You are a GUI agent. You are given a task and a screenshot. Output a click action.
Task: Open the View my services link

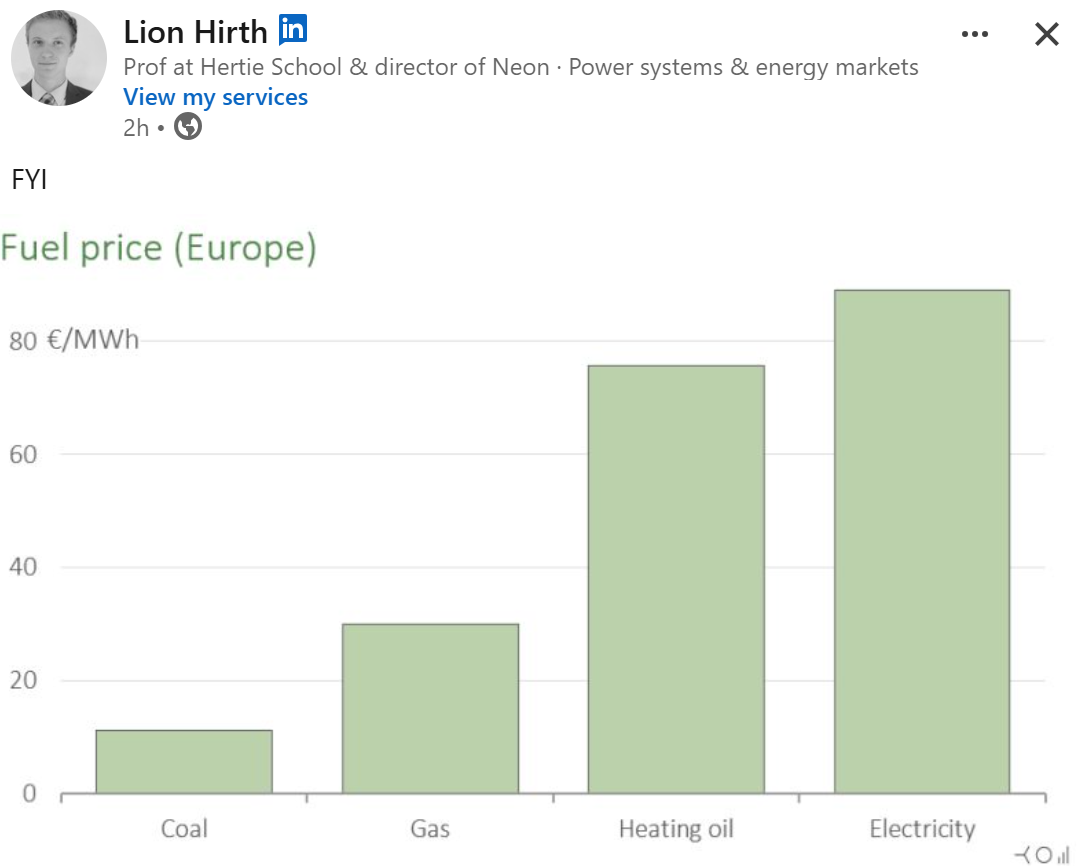click(215, 97)
